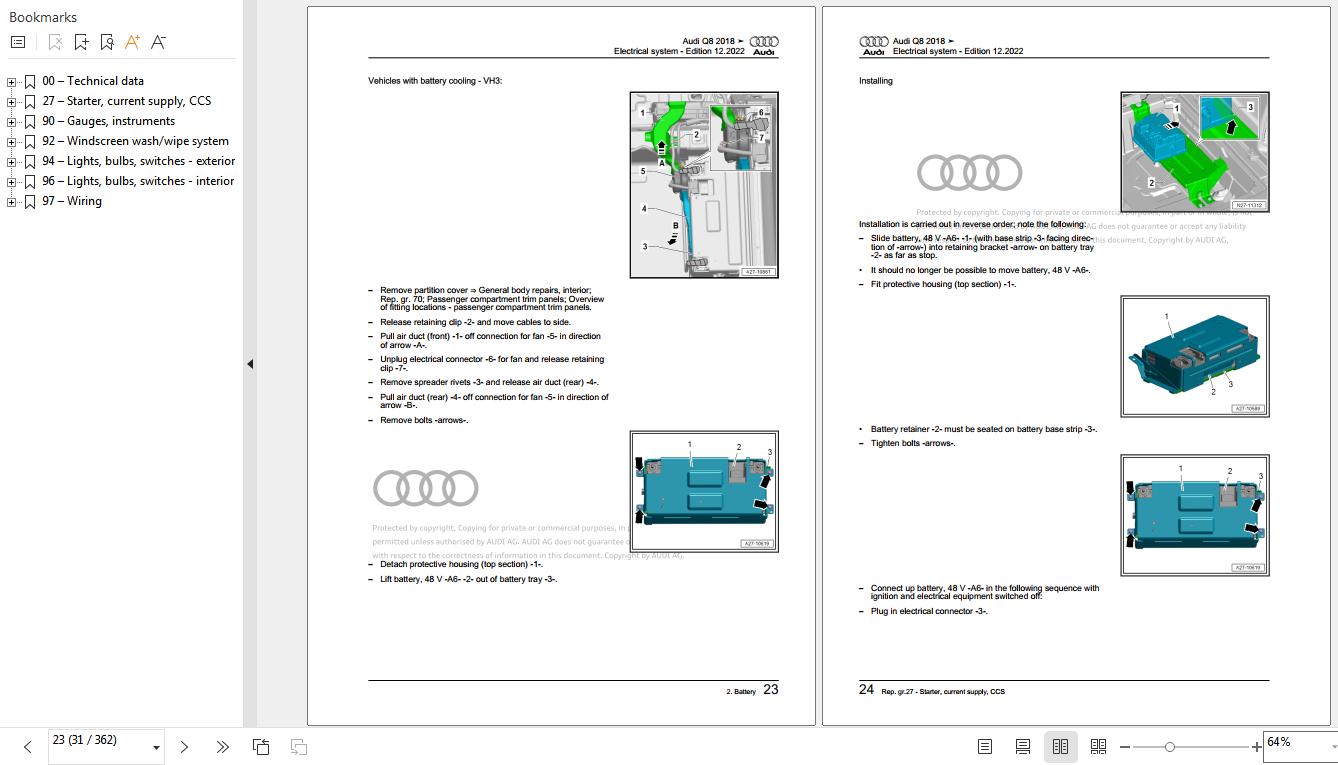
Task: Click the 'Remove bolts -arrows-.' step
Action: tap(424, 421)
